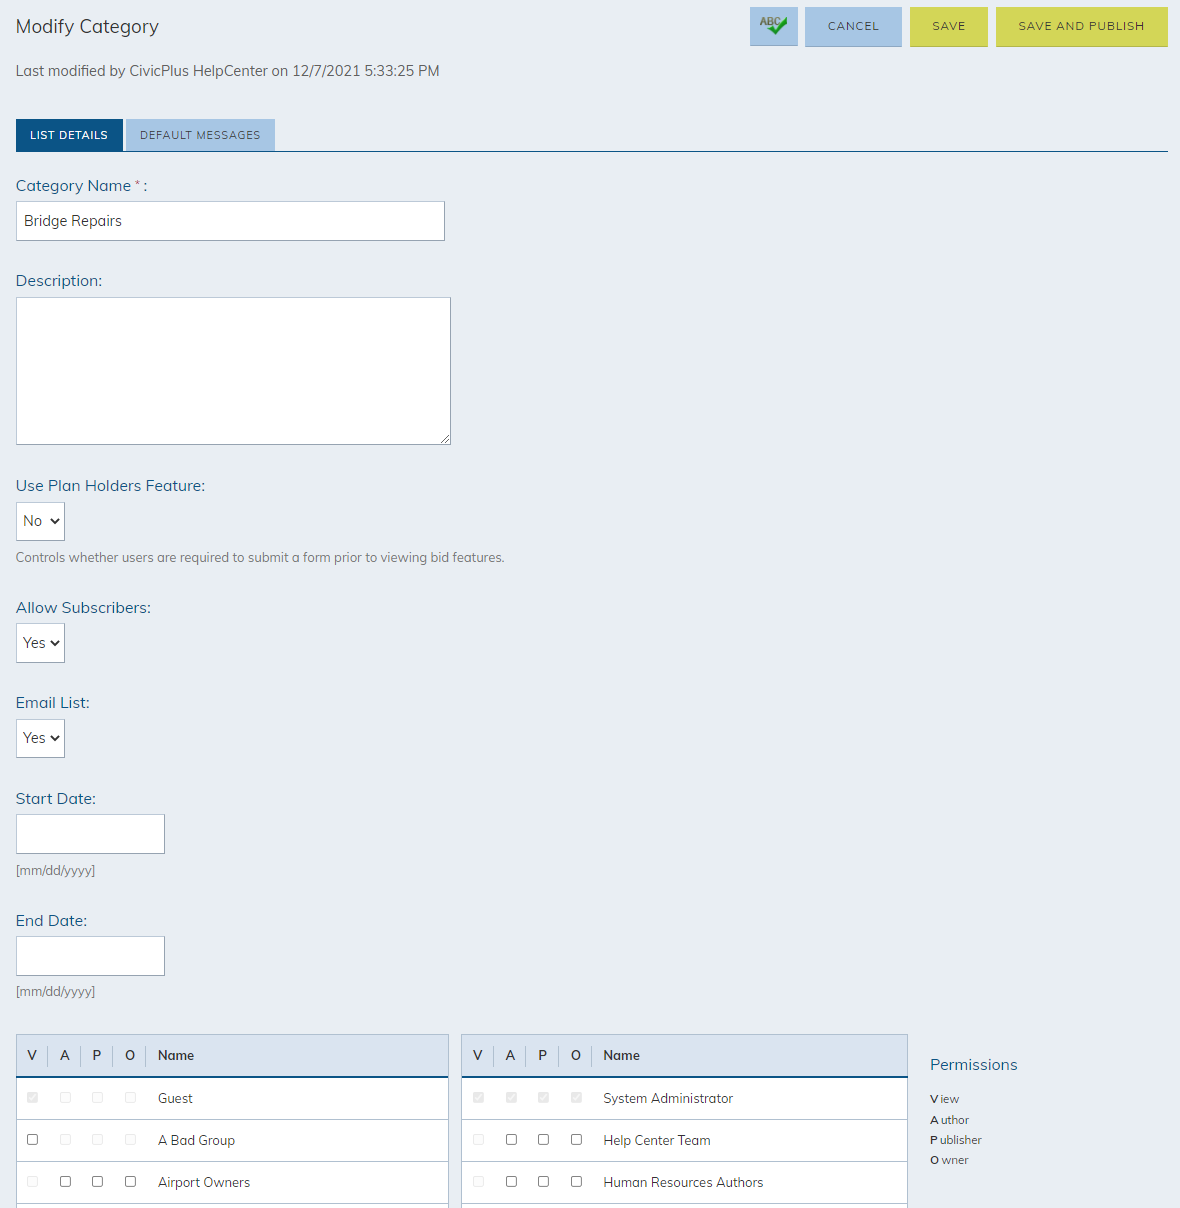Toggle Author checkbox for Help Center Team

pos(511,1140)
